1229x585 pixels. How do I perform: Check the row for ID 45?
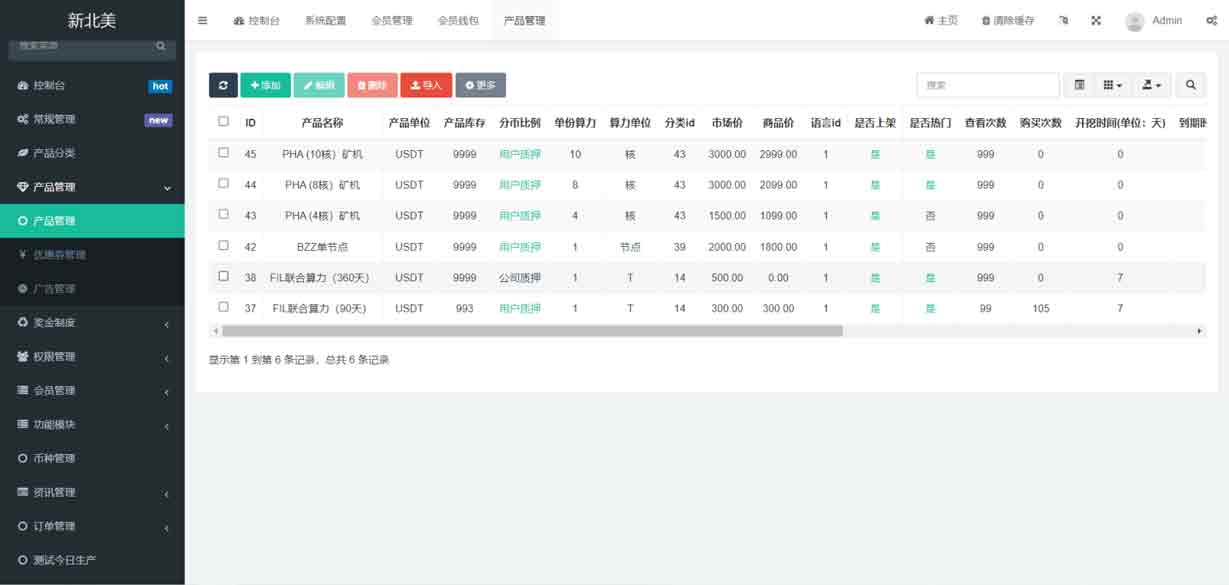click(x=223, y=153)
